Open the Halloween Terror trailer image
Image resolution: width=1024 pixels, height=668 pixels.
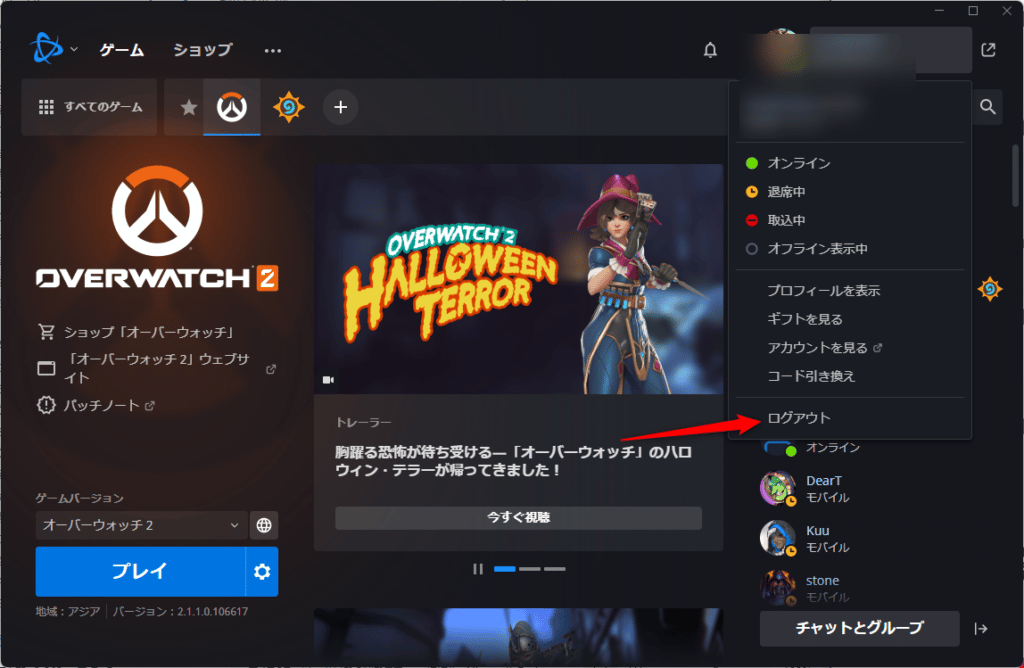coord(519,279)
